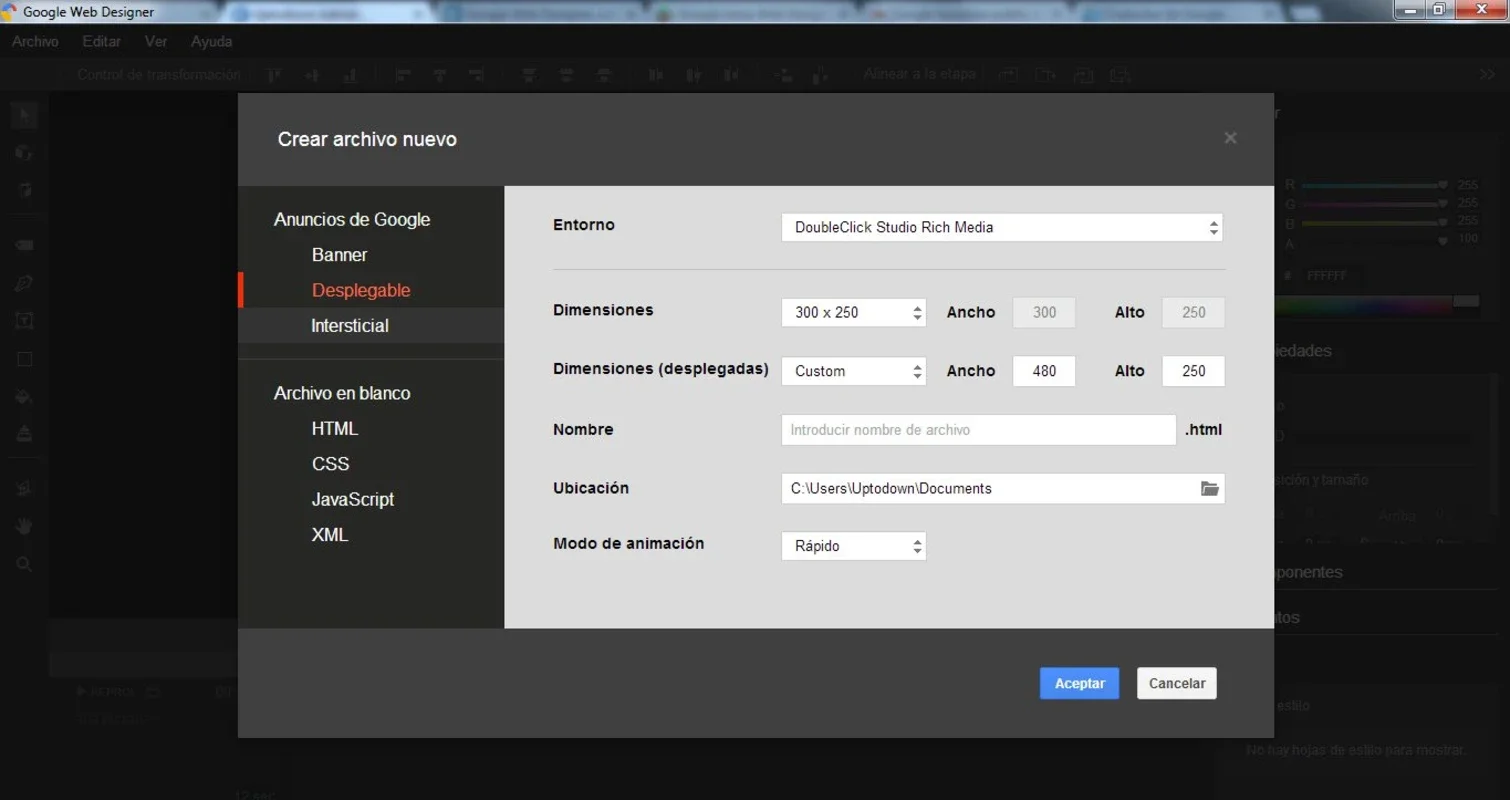This screenshot has width=1510, height=800.
Task: Open the Ayuda menu
Action: [x=211, y=42]
